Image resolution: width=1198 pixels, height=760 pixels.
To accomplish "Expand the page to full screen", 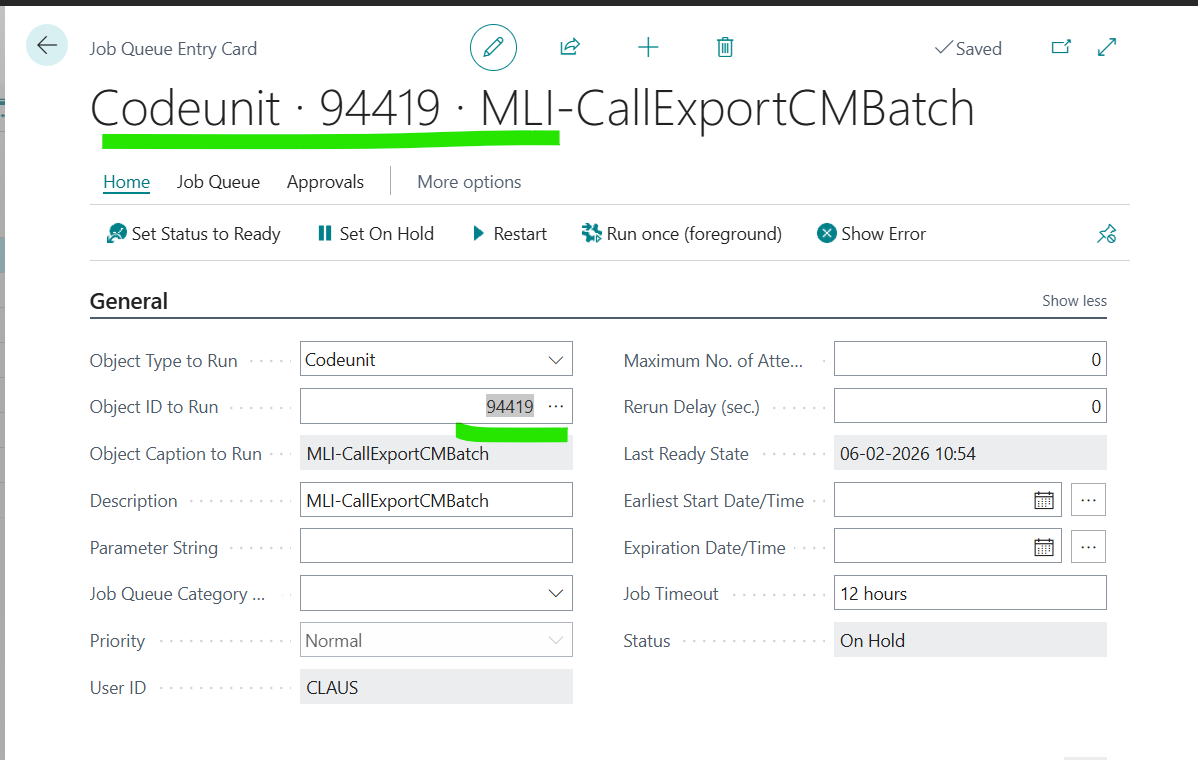I will tap(1107, 47).
